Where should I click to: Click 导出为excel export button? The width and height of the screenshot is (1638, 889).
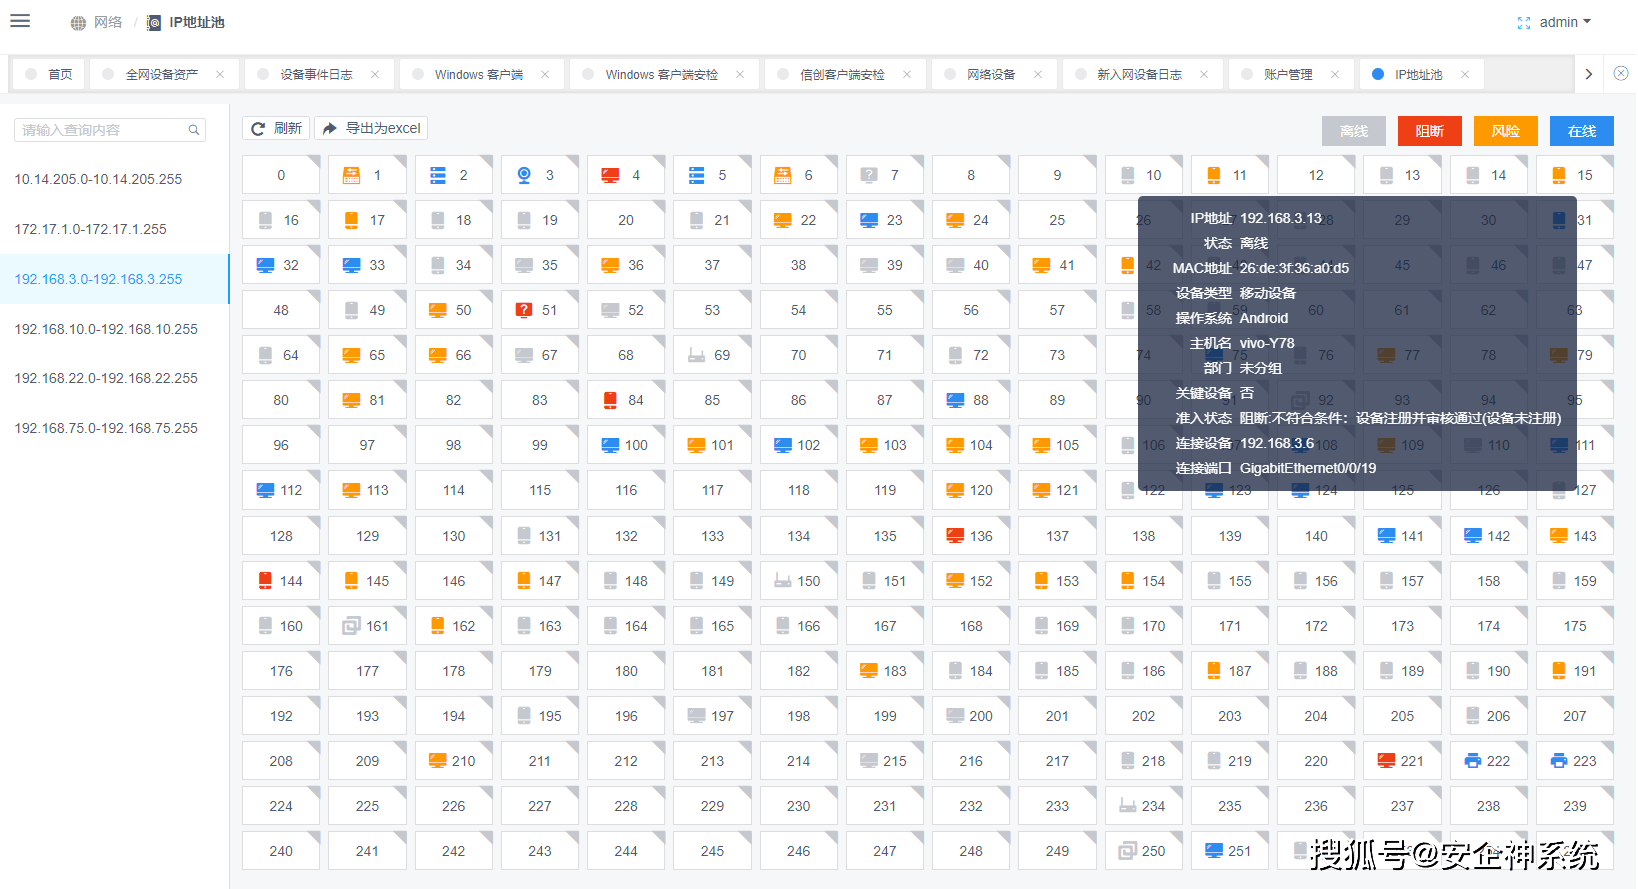pyautogui.click(x=372, y=128)
